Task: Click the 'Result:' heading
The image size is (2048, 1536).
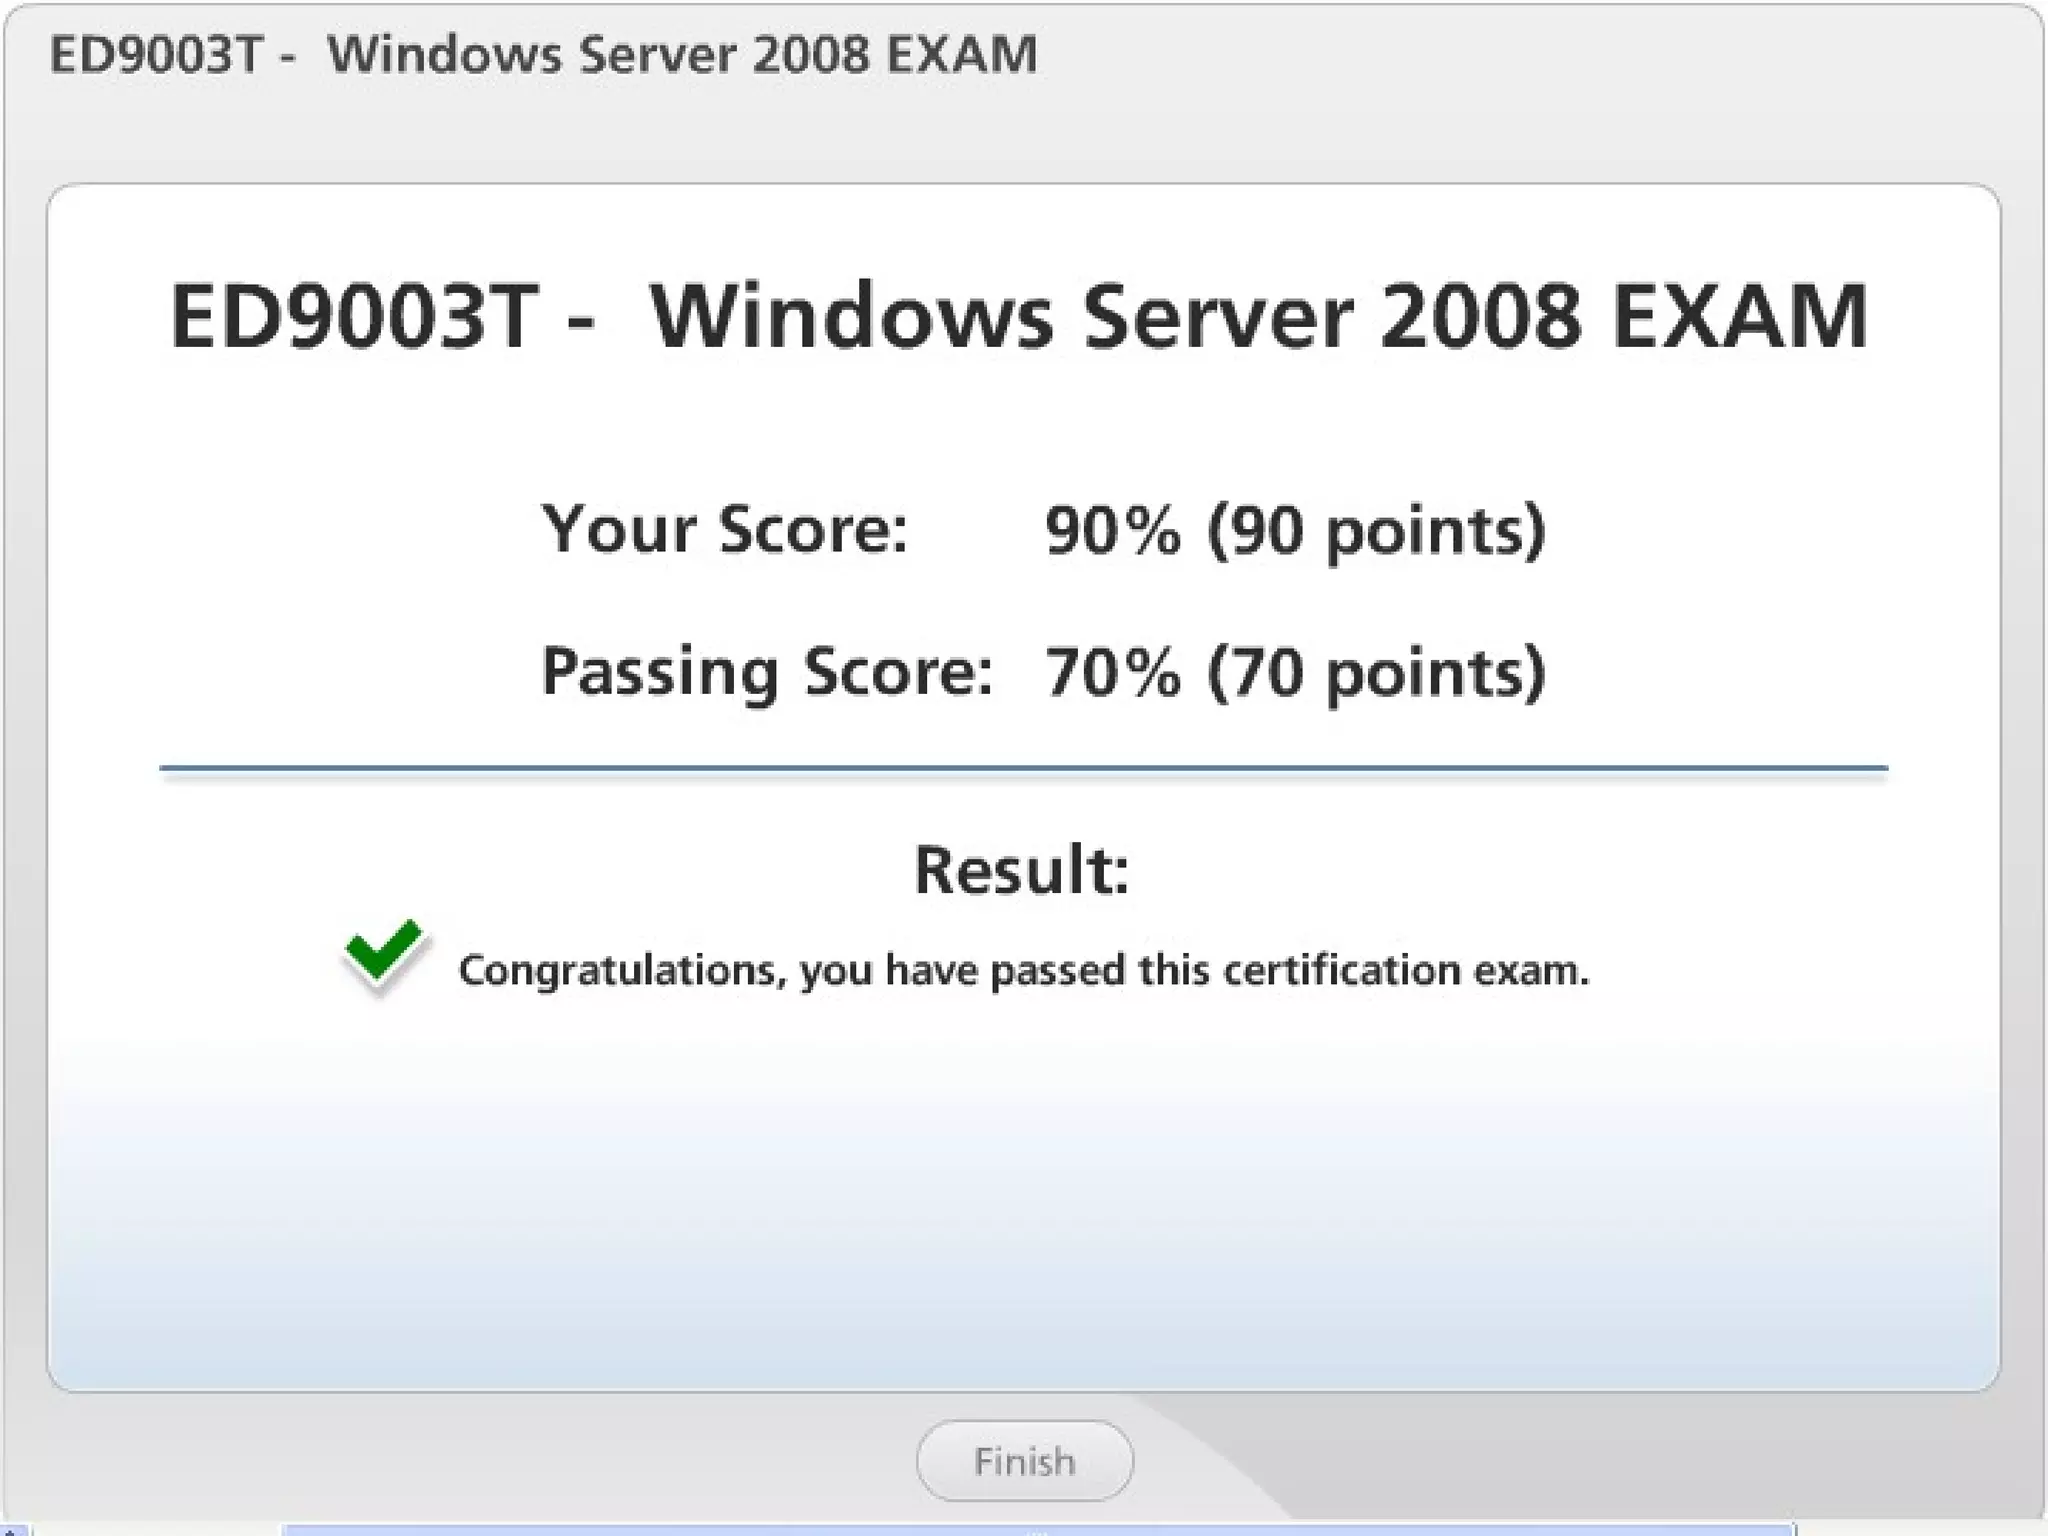Action: (x=1022, y=870)
